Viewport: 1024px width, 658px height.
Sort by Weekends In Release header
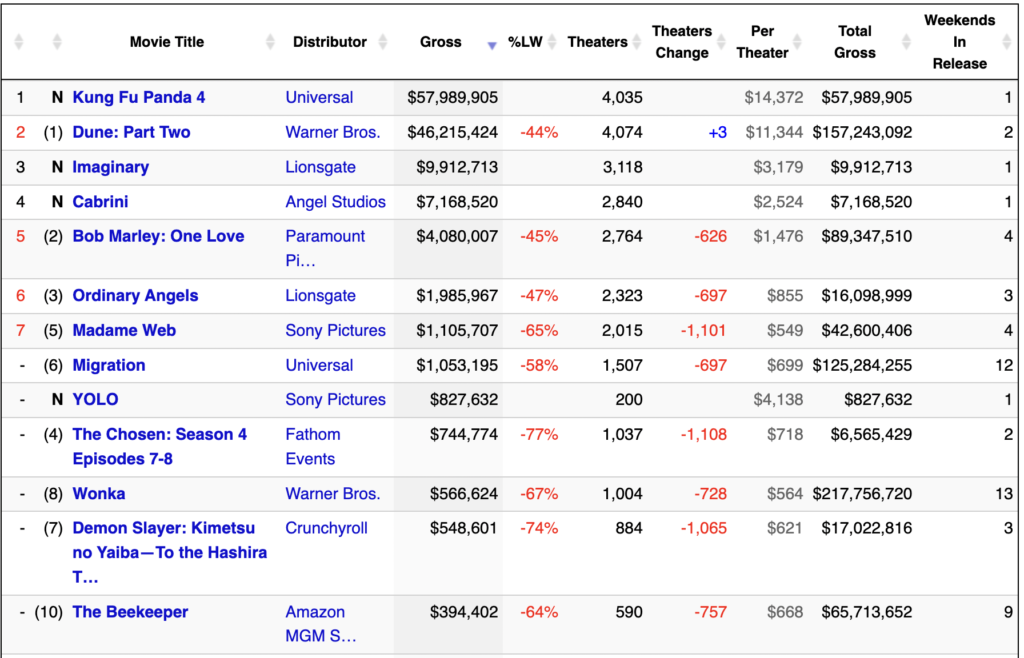[959, 42]
